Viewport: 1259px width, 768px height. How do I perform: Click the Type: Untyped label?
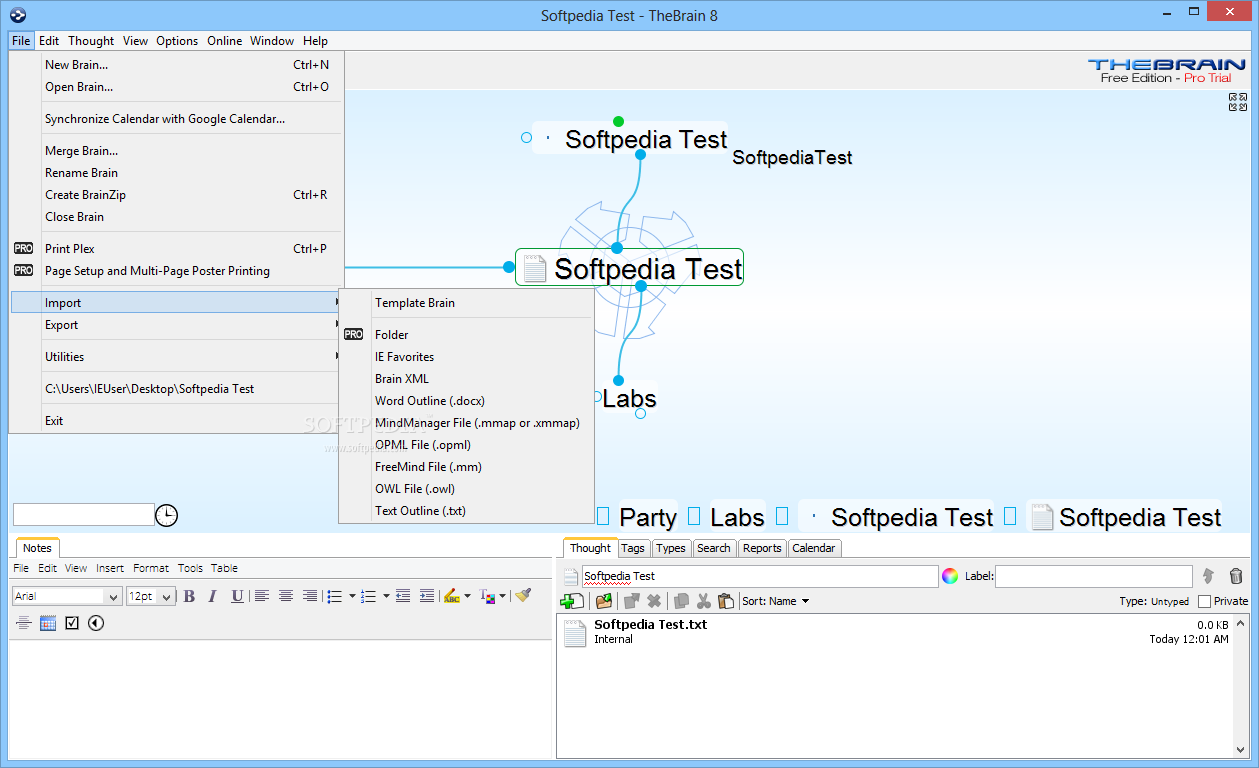(1154, 601)
